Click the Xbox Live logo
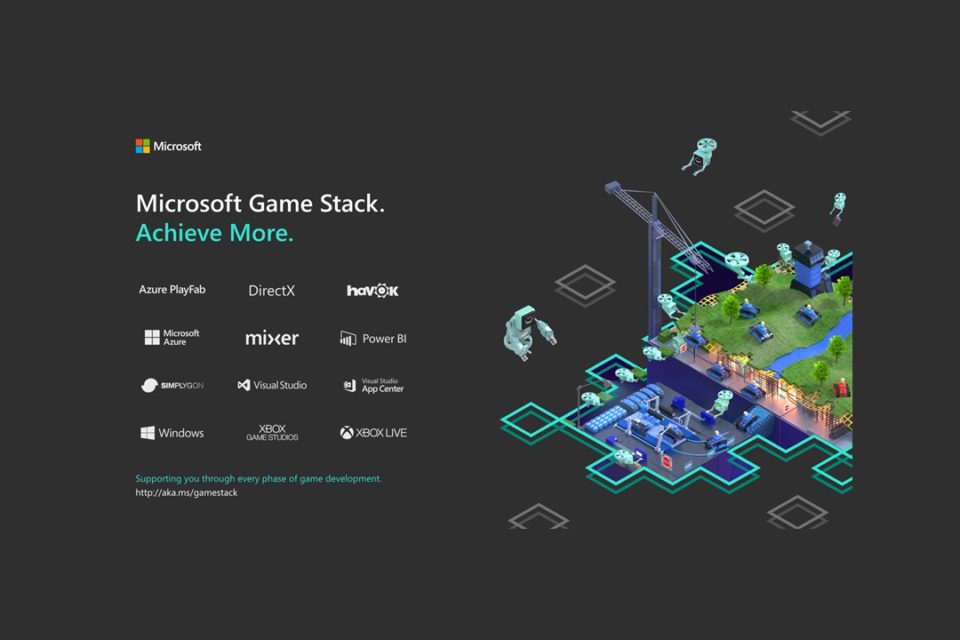 click(x=373, y=433)
